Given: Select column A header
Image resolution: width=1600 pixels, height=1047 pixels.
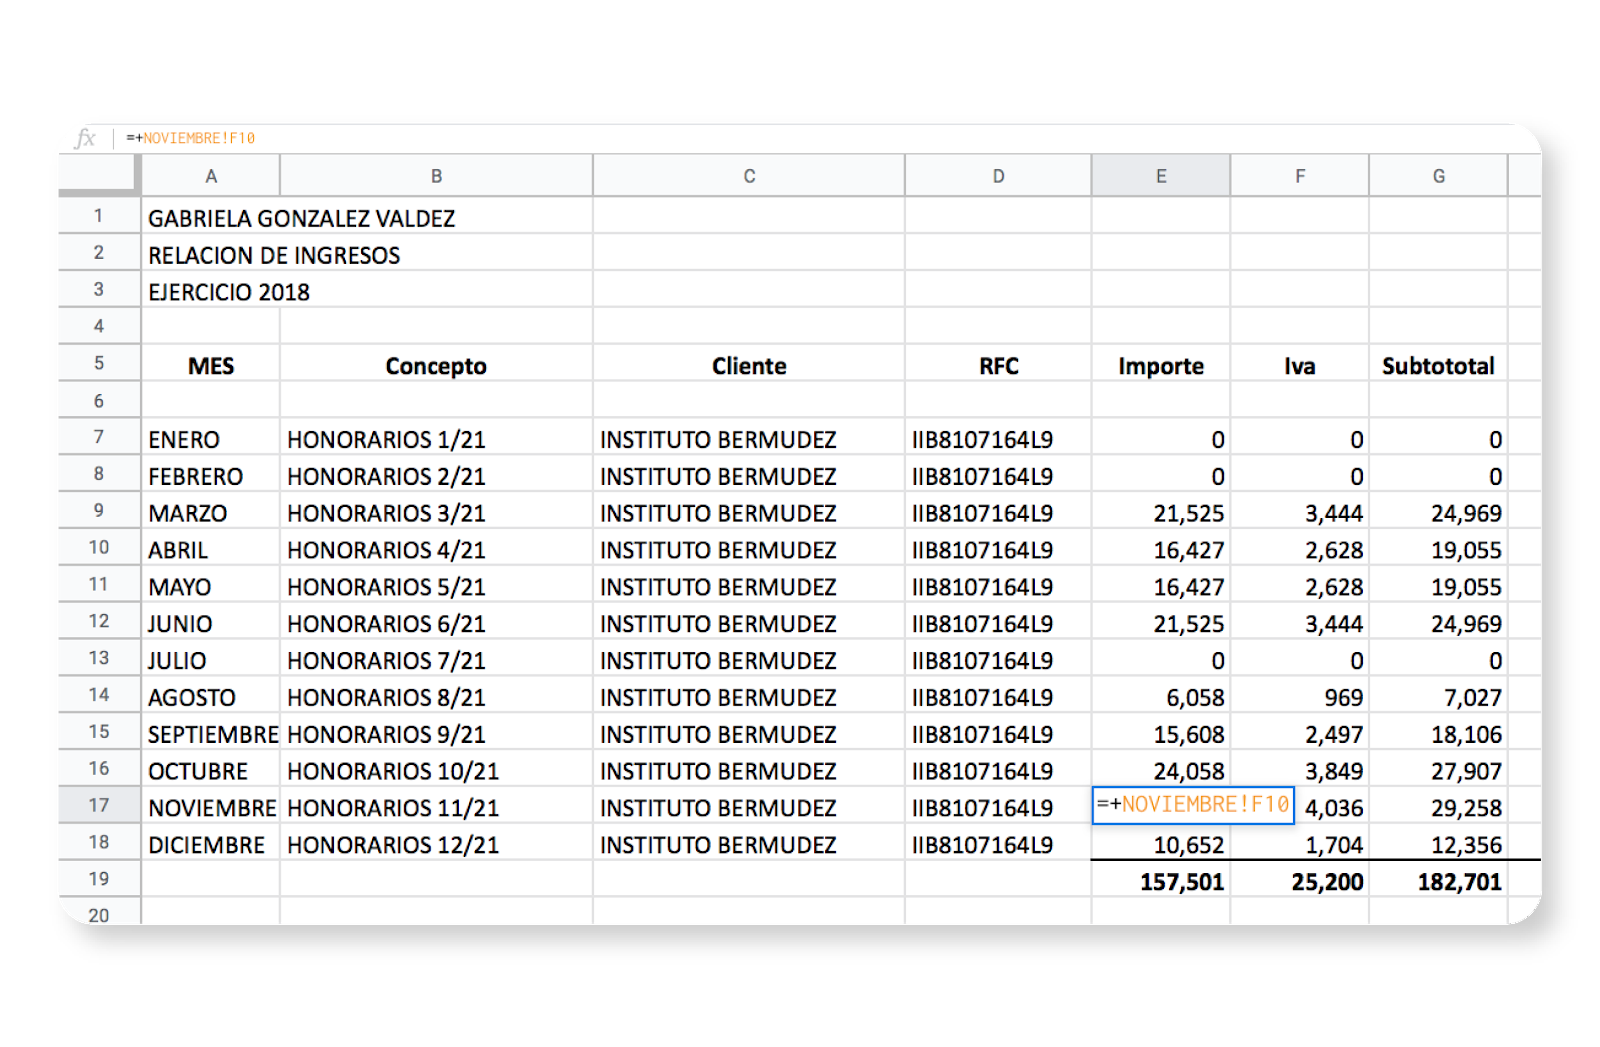Looking at the screenshot, I should click(x=211, y=176).
